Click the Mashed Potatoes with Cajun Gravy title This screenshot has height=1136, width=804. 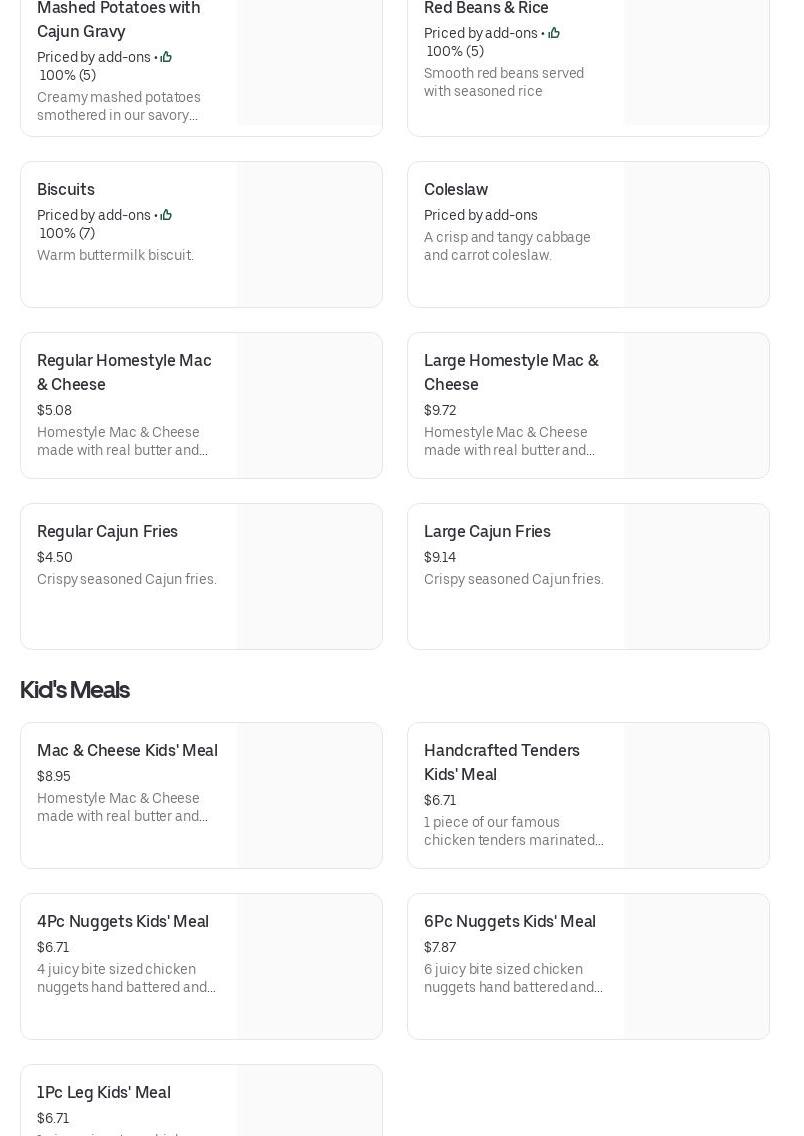[x=118, y=19]
